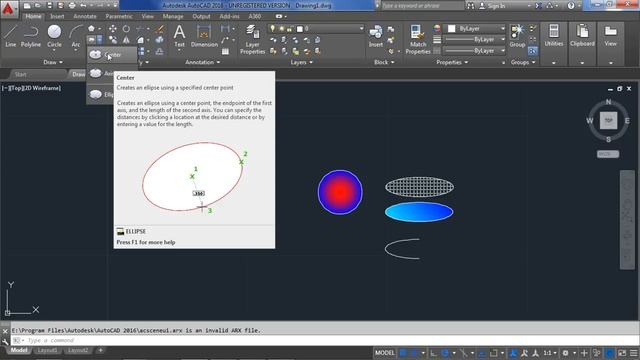The image size is (640, 360).
Task: Open the ellipse flyout dropdown arrow
Action: 100,40
